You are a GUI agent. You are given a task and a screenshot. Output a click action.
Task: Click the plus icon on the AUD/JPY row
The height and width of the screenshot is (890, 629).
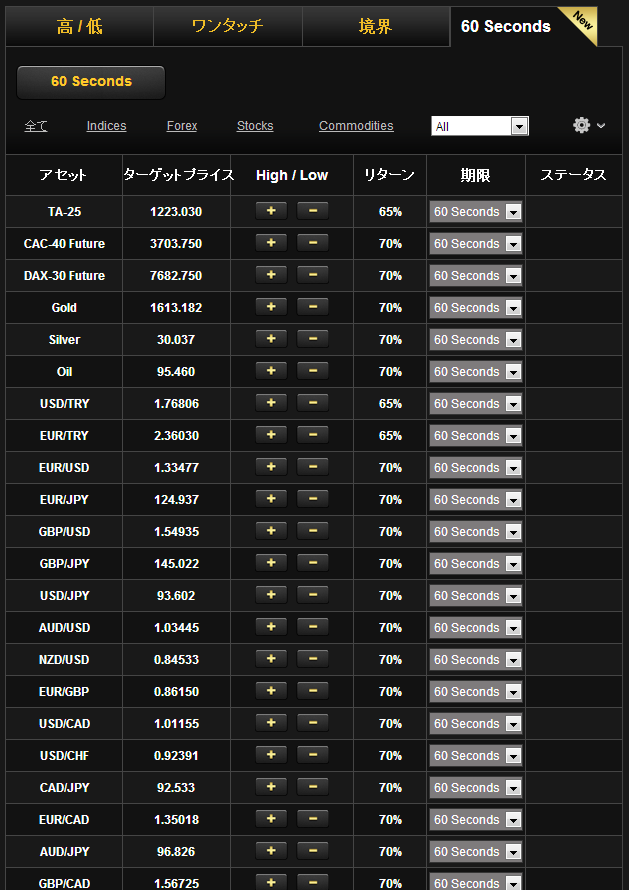270,851
